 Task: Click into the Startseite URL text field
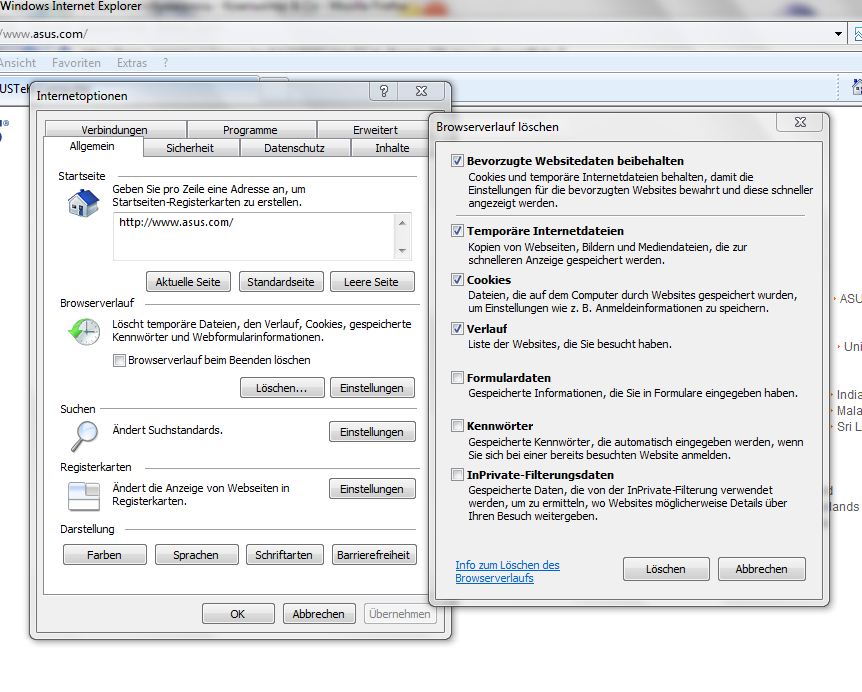click(x=255, y=236)
